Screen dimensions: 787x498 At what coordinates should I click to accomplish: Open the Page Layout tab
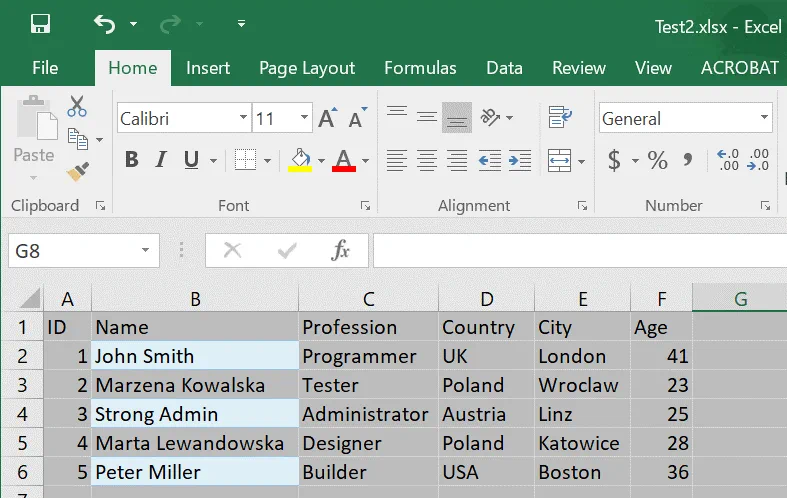click(x=307, y=68)
